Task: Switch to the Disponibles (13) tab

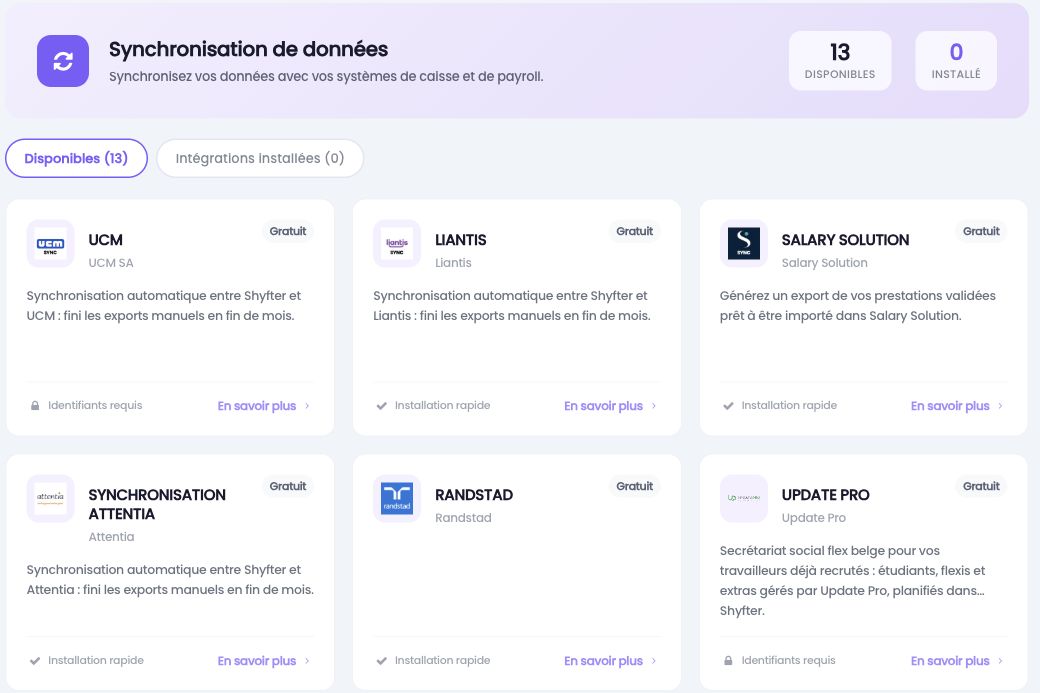Action: tap(76, 158)
